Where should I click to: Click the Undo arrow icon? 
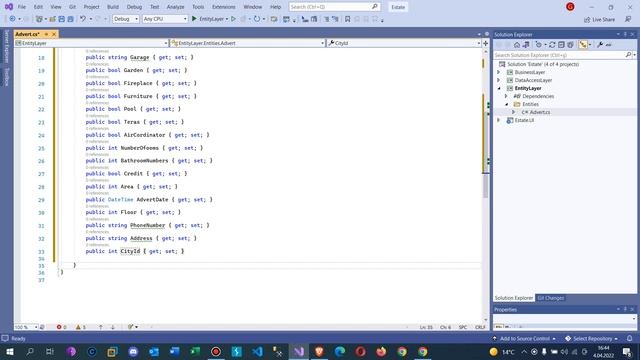click(x=83, y=19)
